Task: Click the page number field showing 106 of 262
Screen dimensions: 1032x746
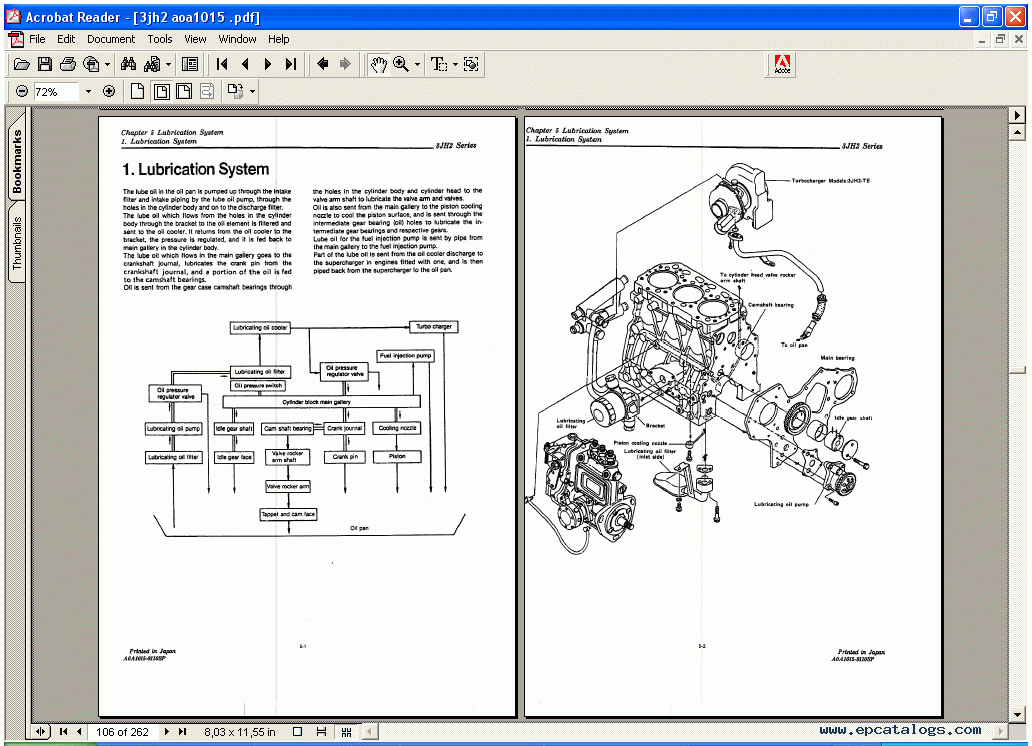Action: (x=122, y=732)
